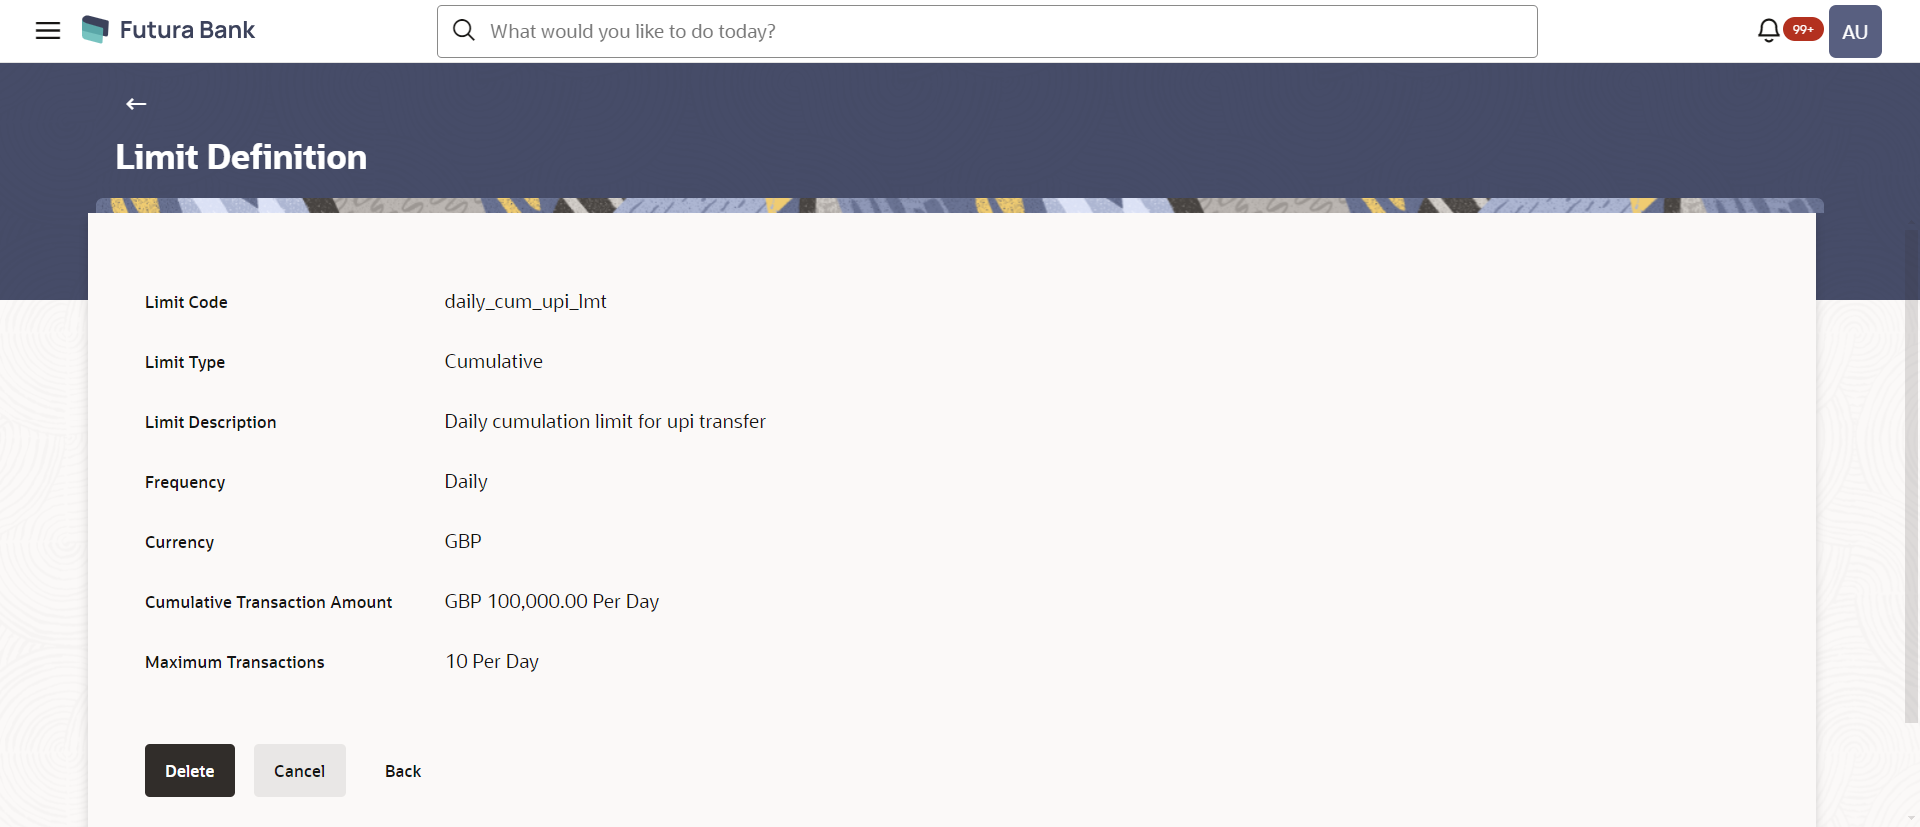Click the Futura Bank logo icon
Image resolution: width=1920 pixels, height=827 pixels.
pyautogui.click(x=95, y=30)
